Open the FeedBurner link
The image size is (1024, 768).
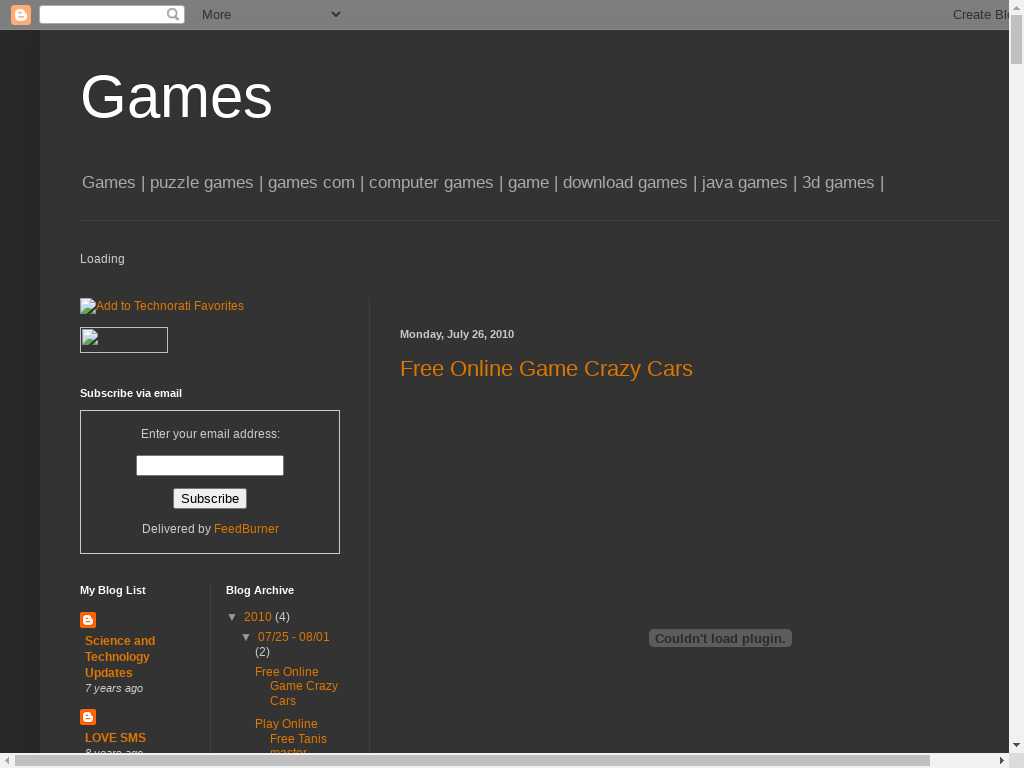pyautogui.click(x=246, y=529)
